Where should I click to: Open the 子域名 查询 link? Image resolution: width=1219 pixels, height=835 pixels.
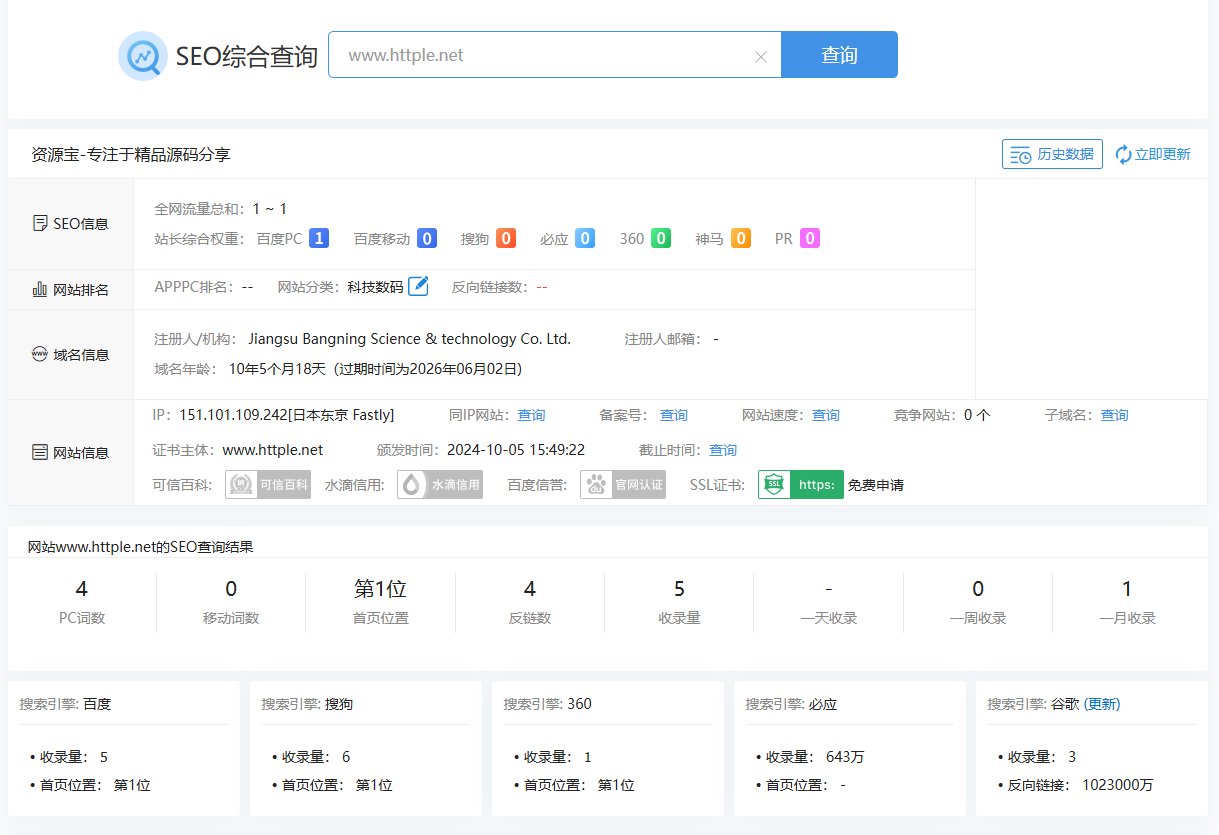click(1114, 414)
